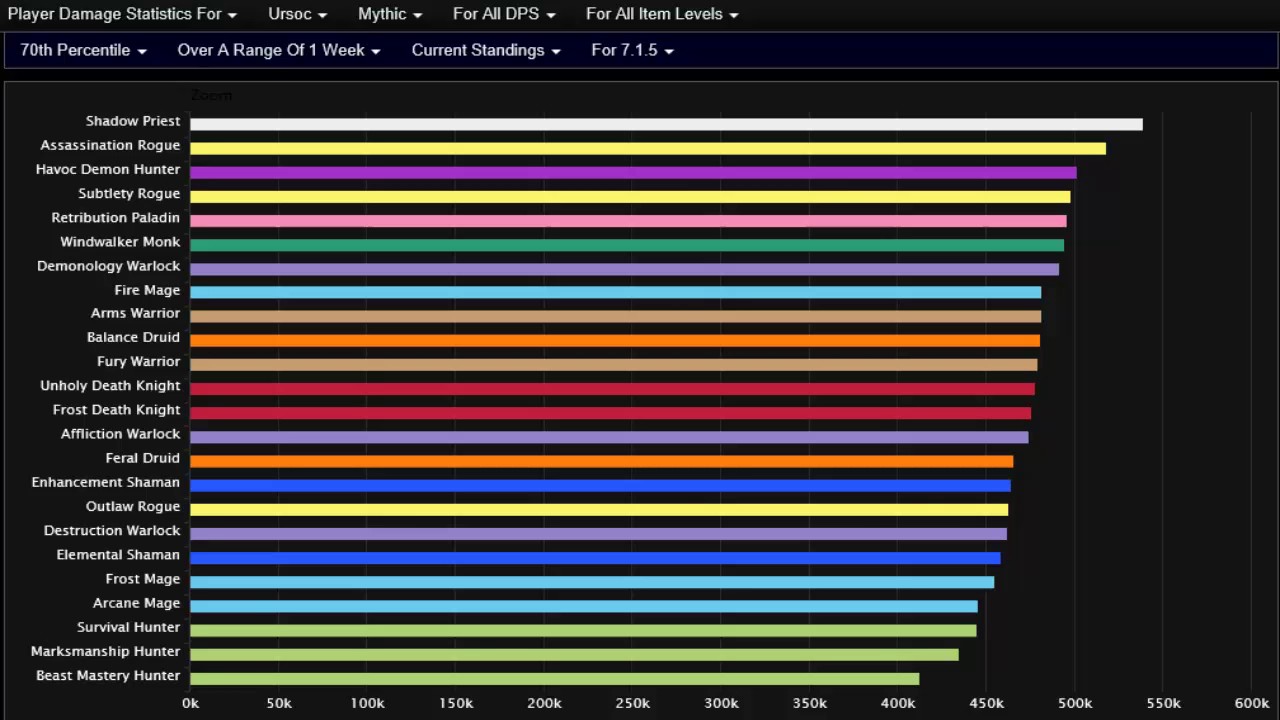
Task: Click the Beast Mastery Hunter bar
Action: pos(554,679)
